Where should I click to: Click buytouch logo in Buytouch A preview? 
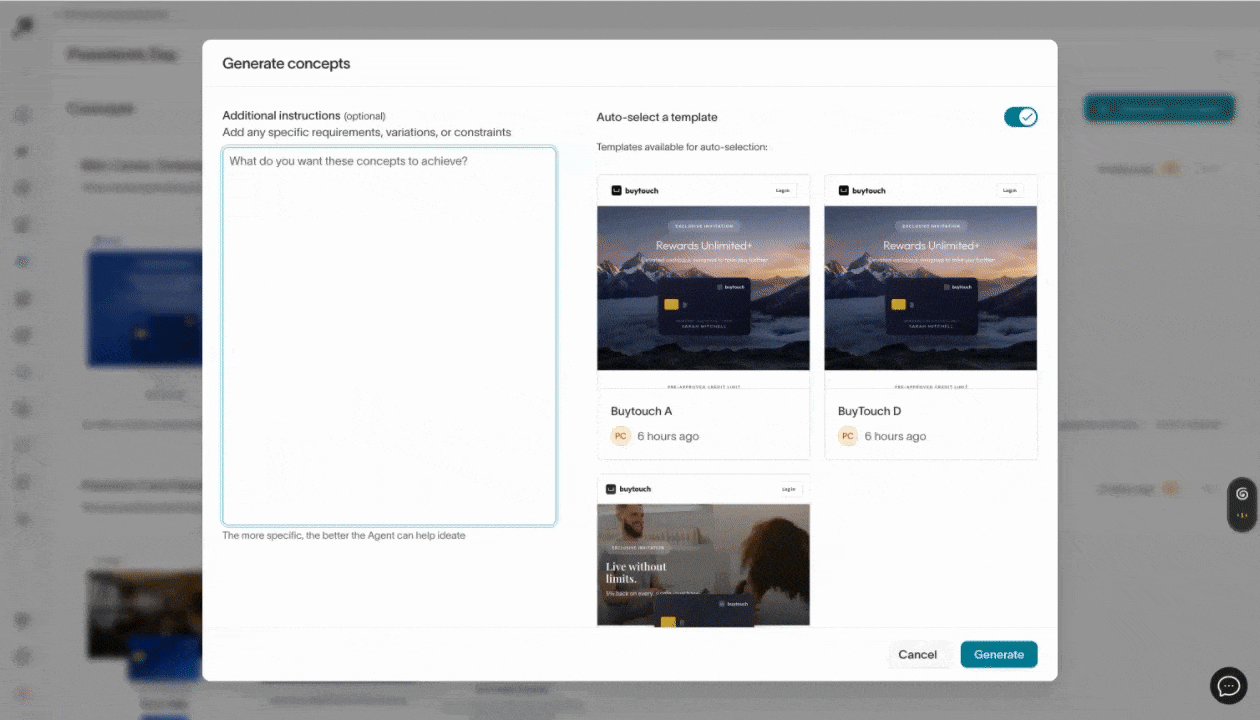pyautogui.click(x=635, y=190)
